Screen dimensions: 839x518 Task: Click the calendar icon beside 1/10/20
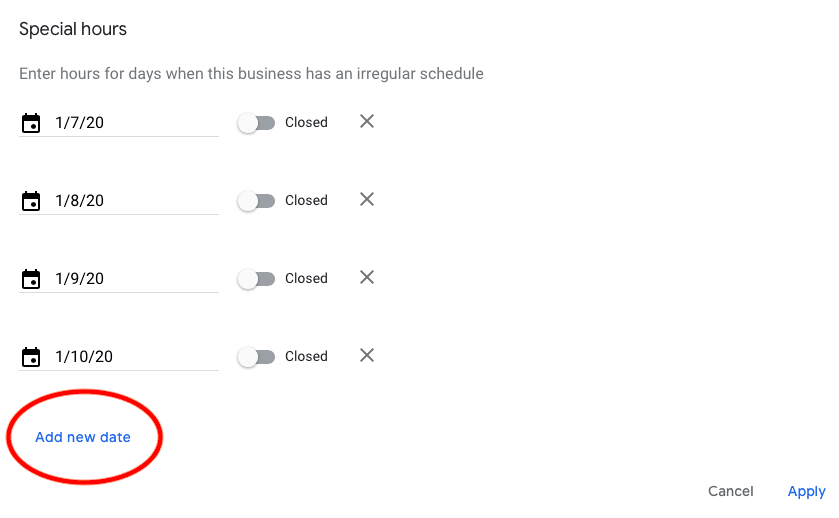pos(31,357)
